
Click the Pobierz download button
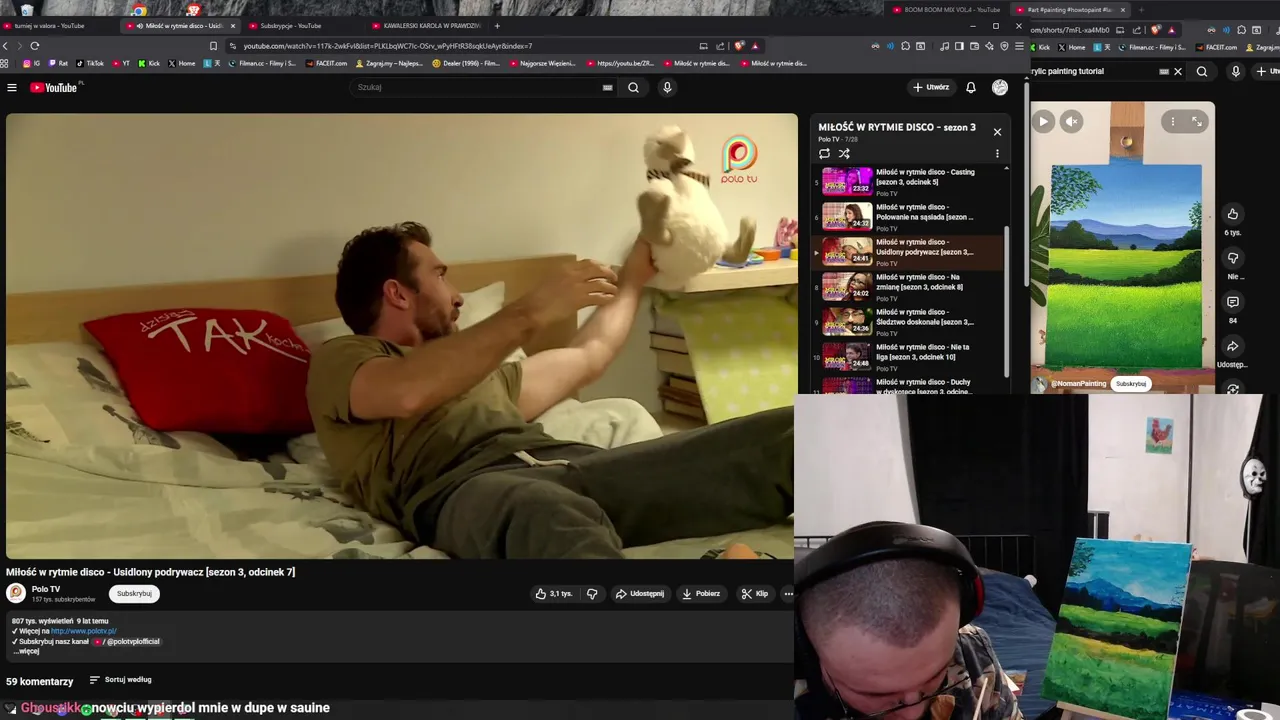(x=701, y=594)
